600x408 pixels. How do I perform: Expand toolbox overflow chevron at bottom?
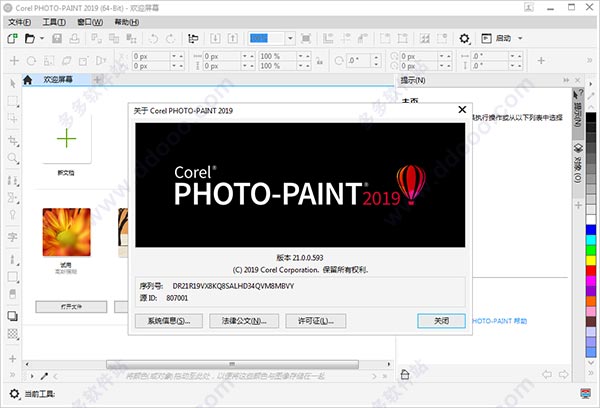click(x=13, y=375)
